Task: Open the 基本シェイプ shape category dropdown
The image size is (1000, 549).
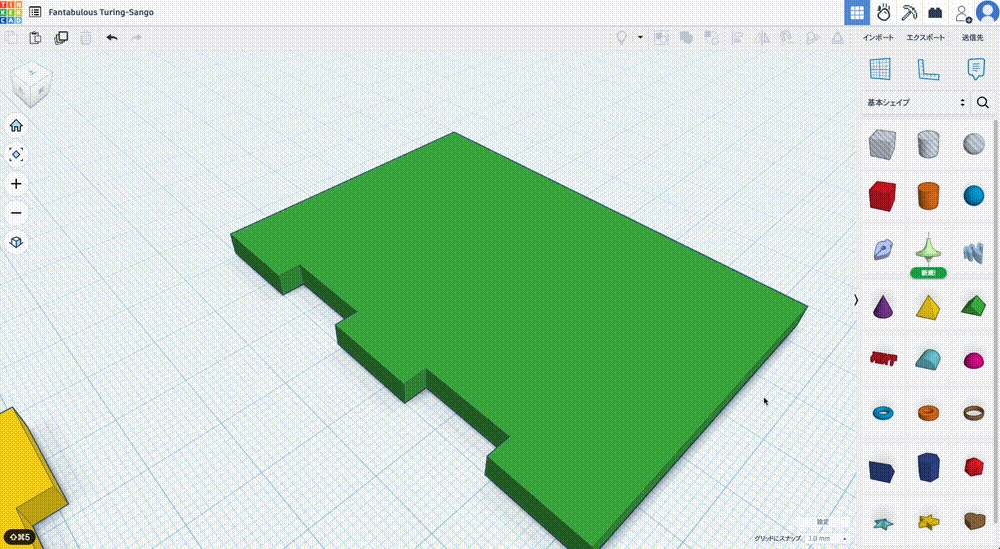Action: click(916, 102)
